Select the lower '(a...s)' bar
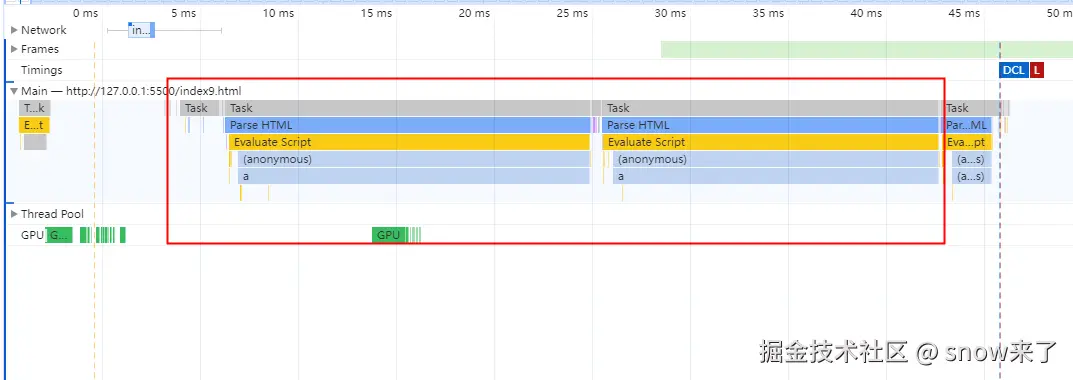This screenshot has height=380, width=1073. pos(971,177)
